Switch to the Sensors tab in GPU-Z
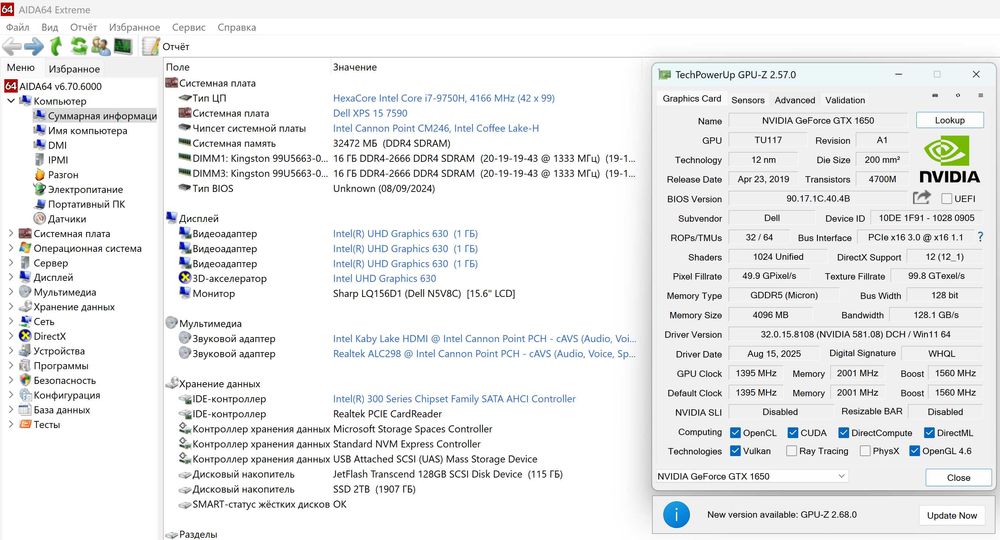Viewport: 1000px width, 540px height. [747, 100]
